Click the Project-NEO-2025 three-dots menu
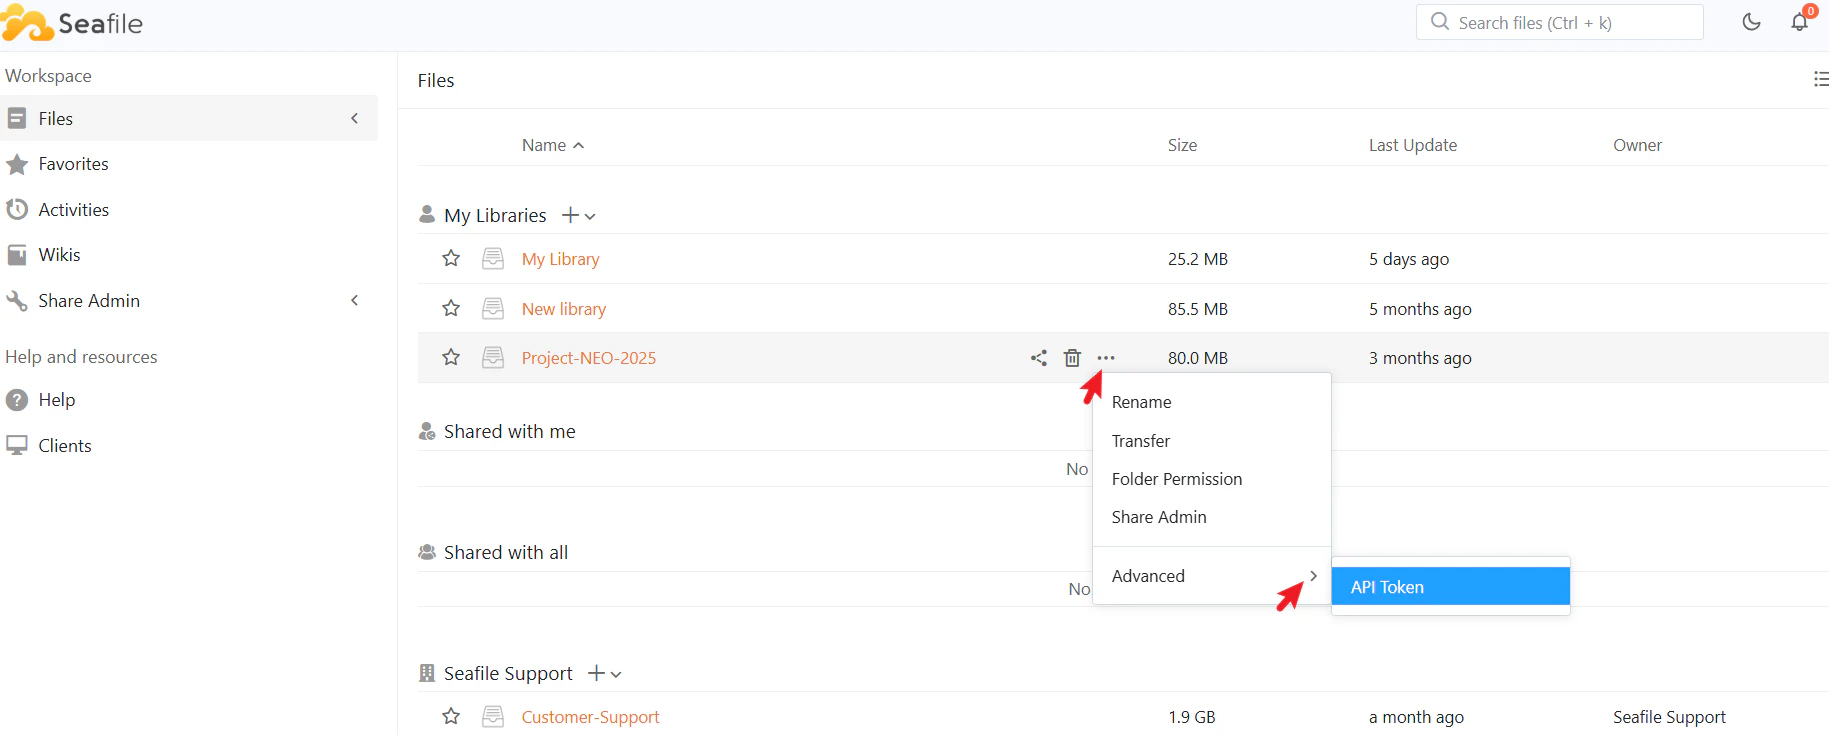1829x735 pixels. 1106,358
